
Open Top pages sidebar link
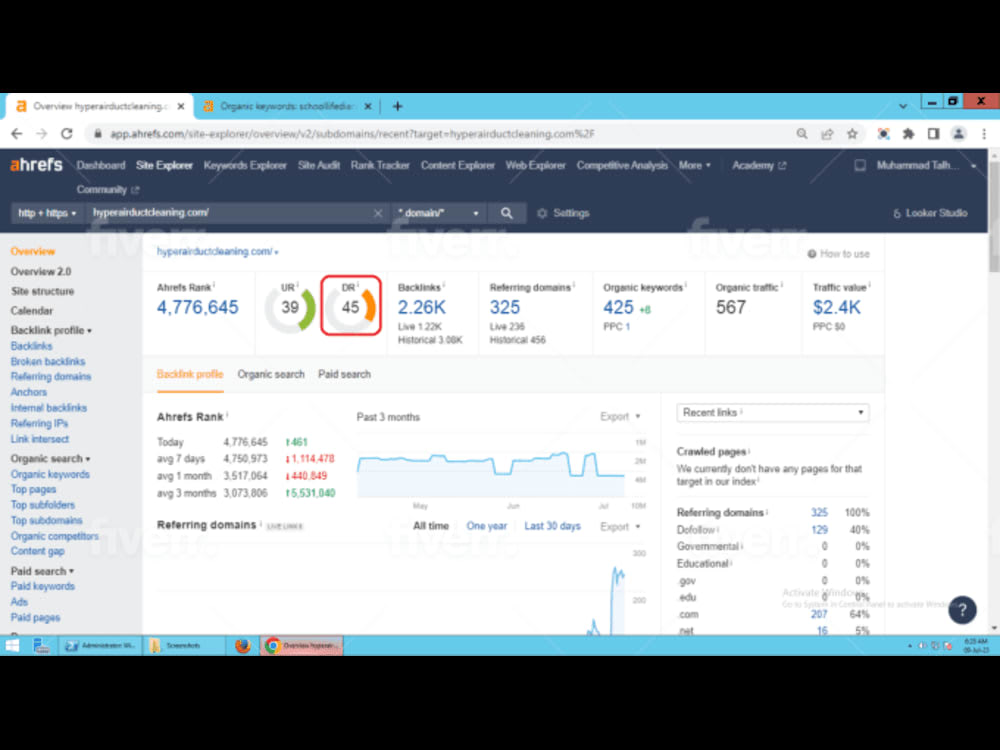pos(33,489)
